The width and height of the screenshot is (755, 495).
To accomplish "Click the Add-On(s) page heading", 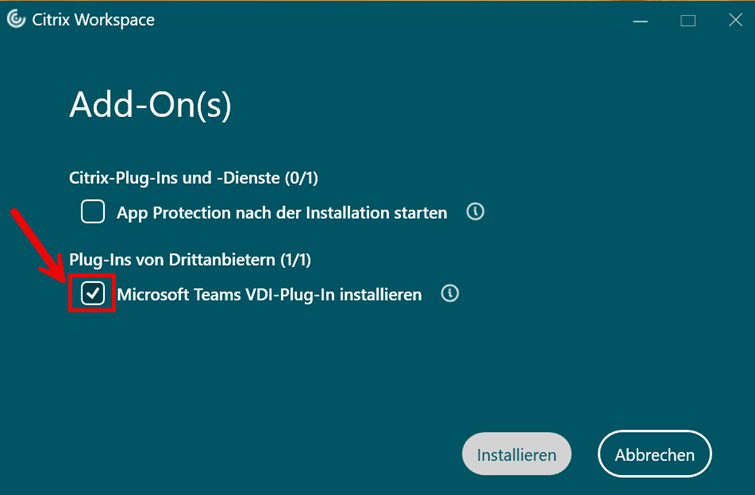I will click(150, 104).
